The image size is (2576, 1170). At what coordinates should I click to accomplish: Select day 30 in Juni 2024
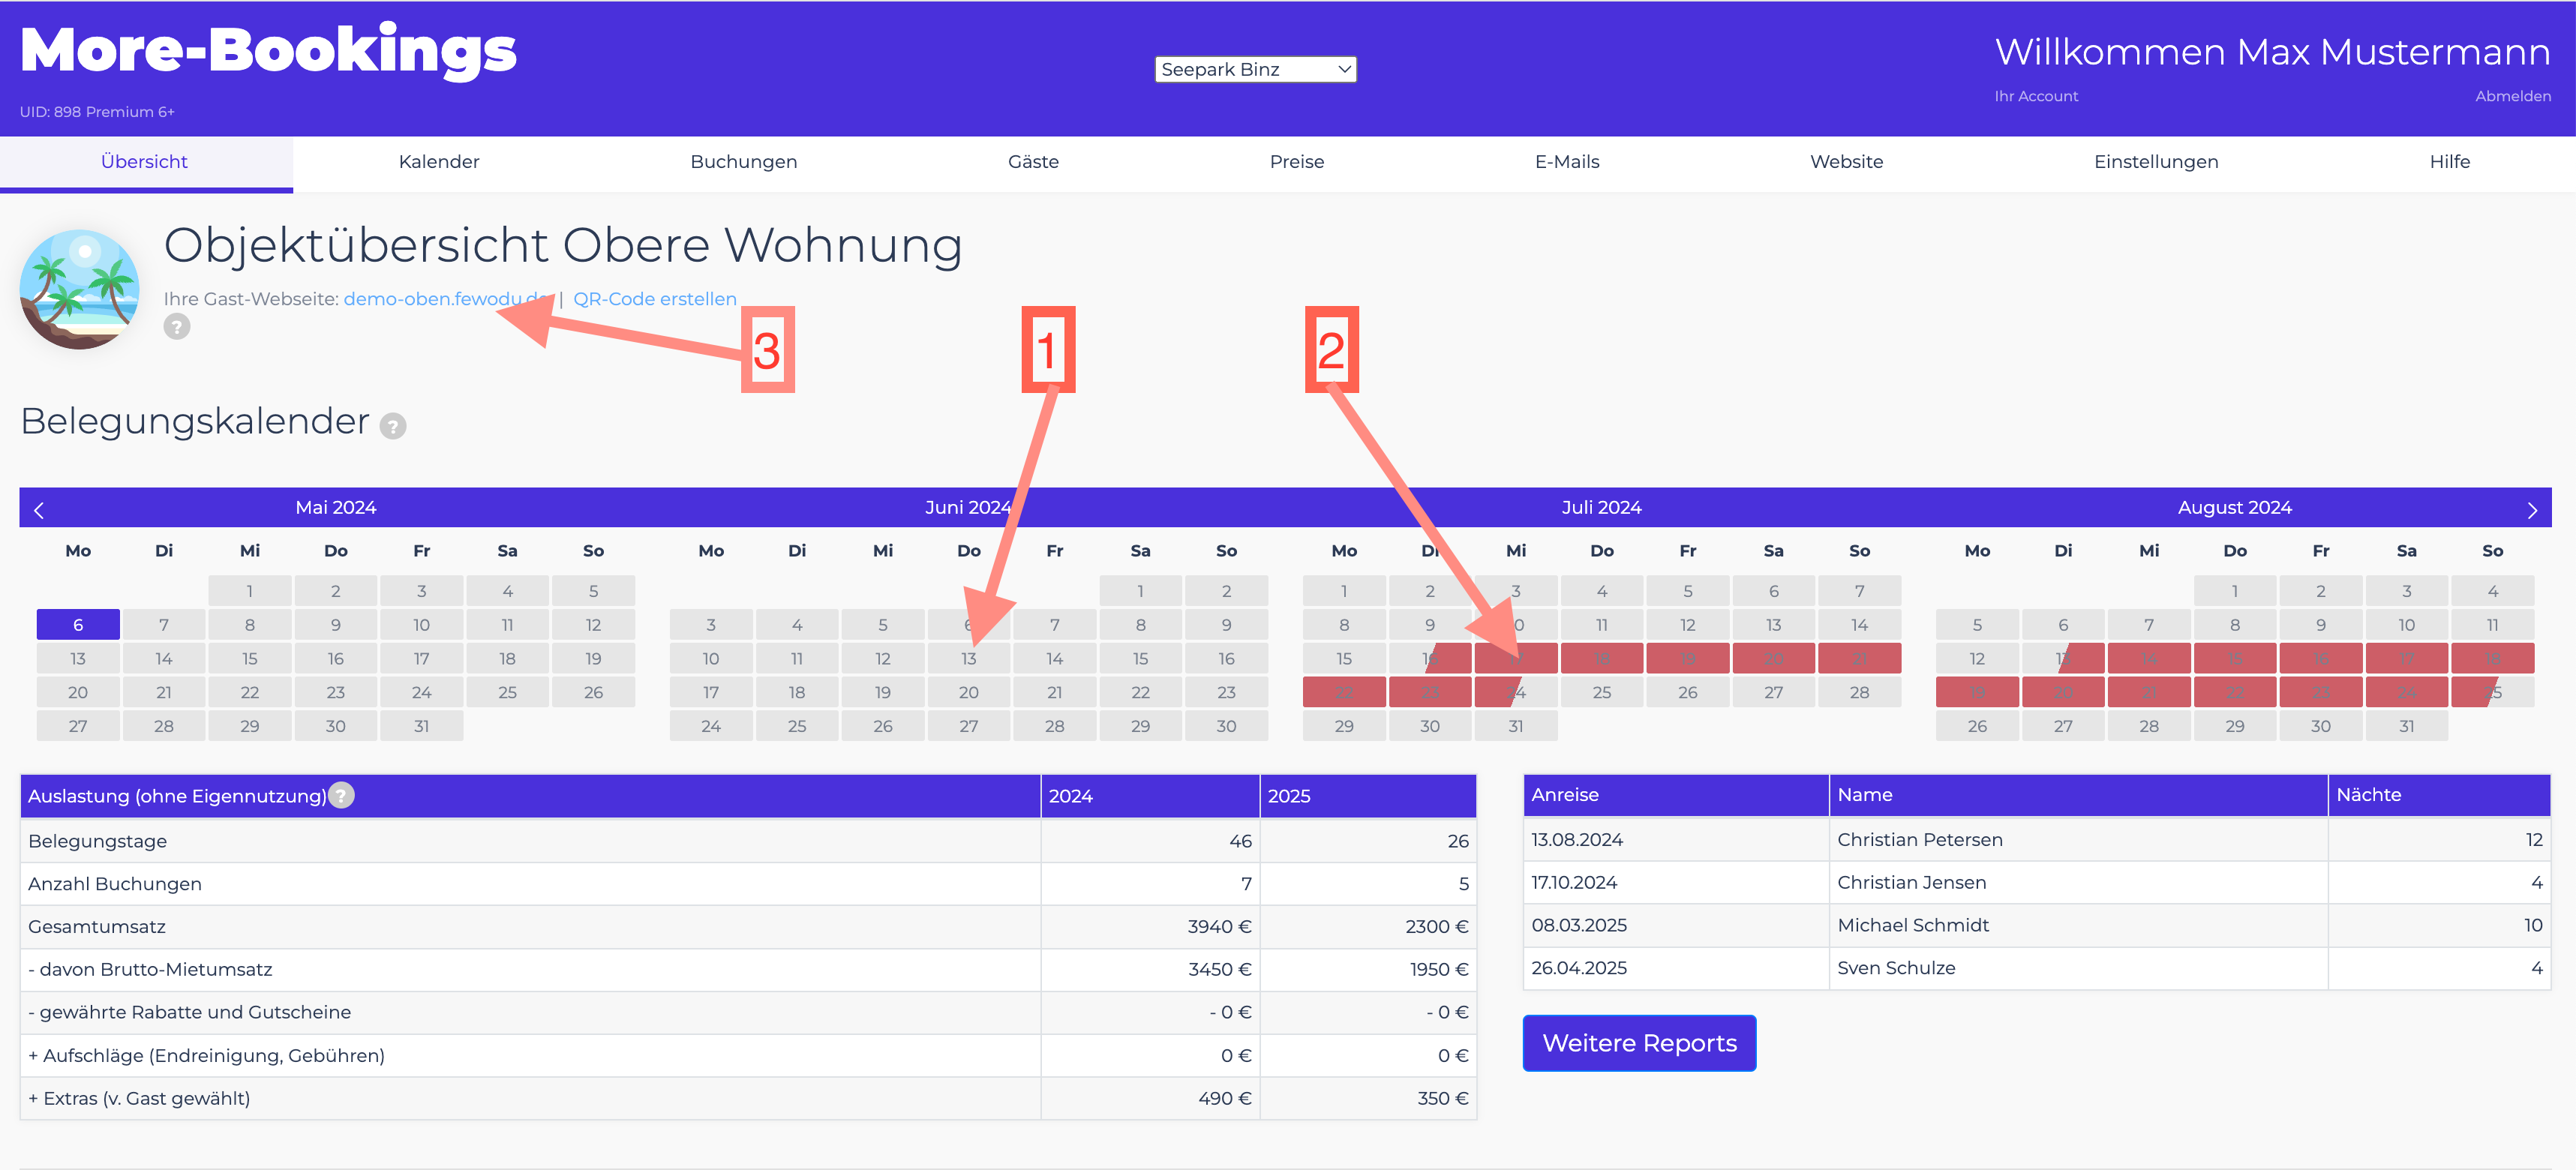1226,726
